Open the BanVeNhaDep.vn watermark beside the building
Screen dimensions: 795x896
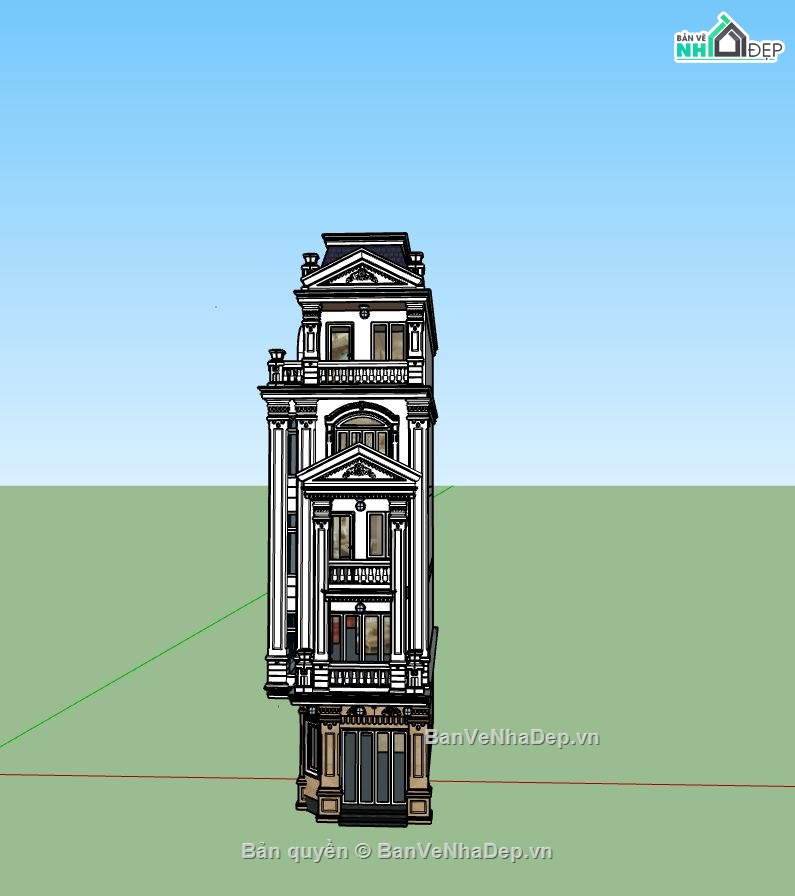point(512,738)
